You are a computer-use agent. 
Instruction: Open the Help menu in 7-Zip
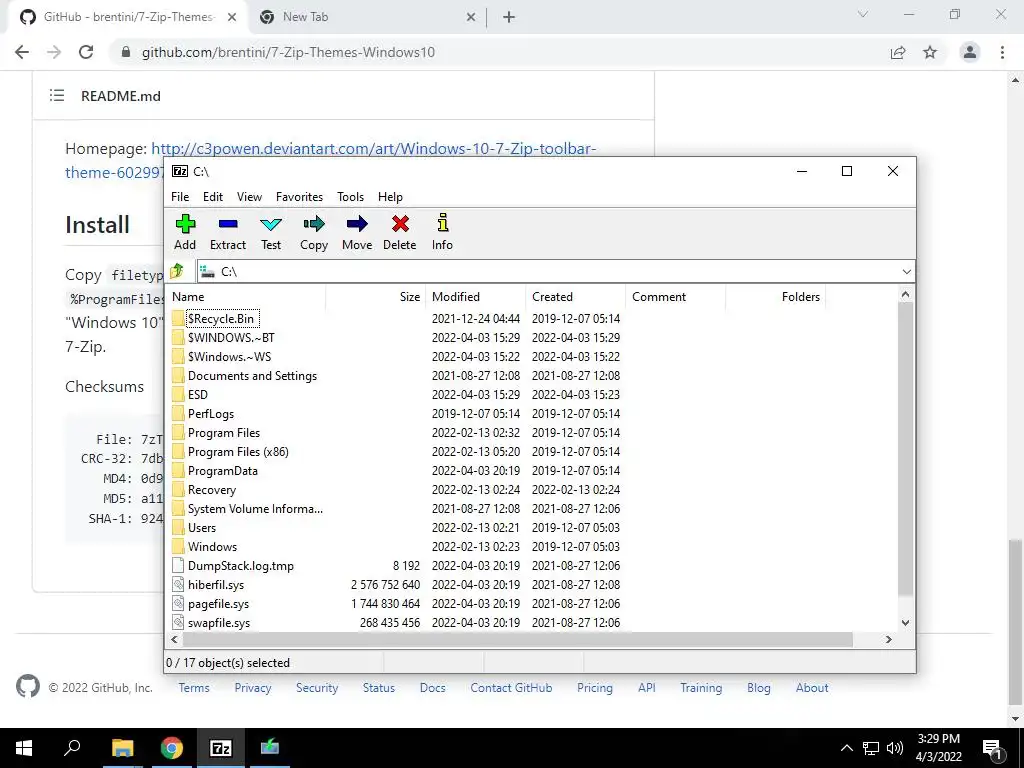(x=390, y=197)
